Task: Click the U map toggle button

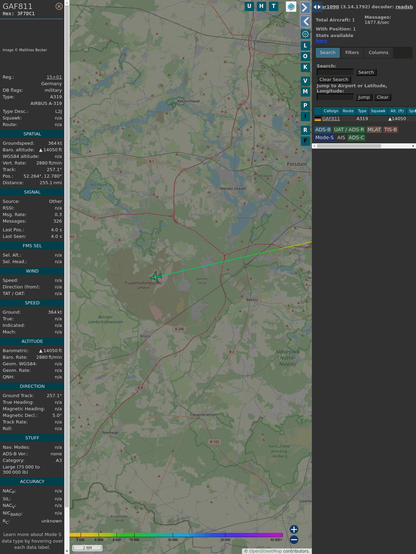Action: (249, 6)
